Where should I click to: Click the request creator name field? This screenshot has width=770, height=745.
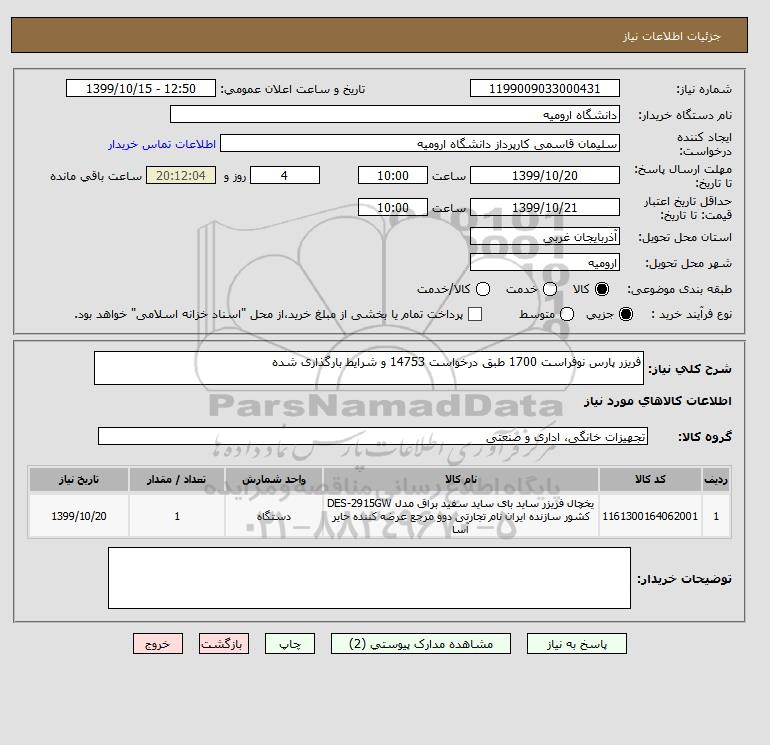(x=420, y=143)
